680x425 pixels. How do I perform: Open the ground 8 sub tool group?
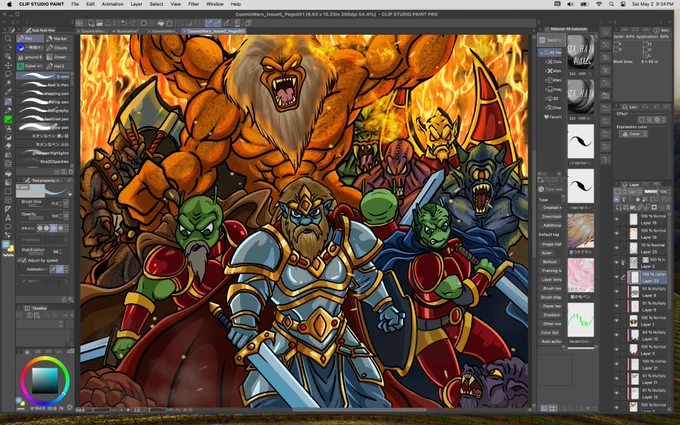click(30, 57)
